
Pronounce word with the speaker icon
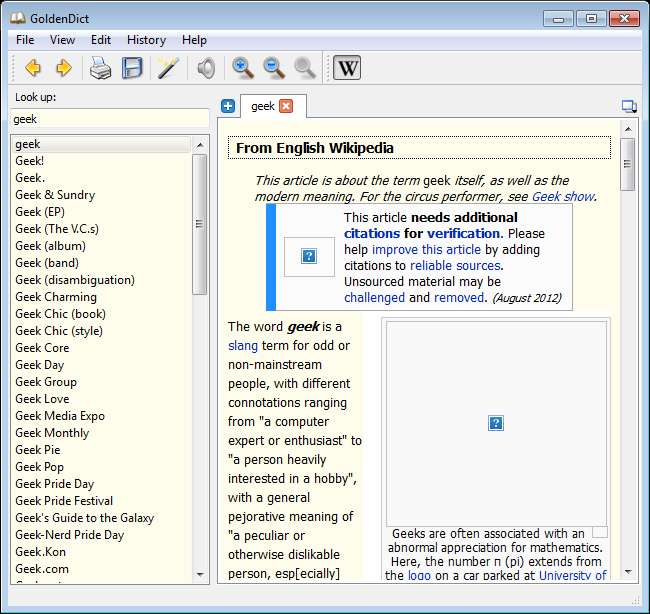tap(205, 68)
